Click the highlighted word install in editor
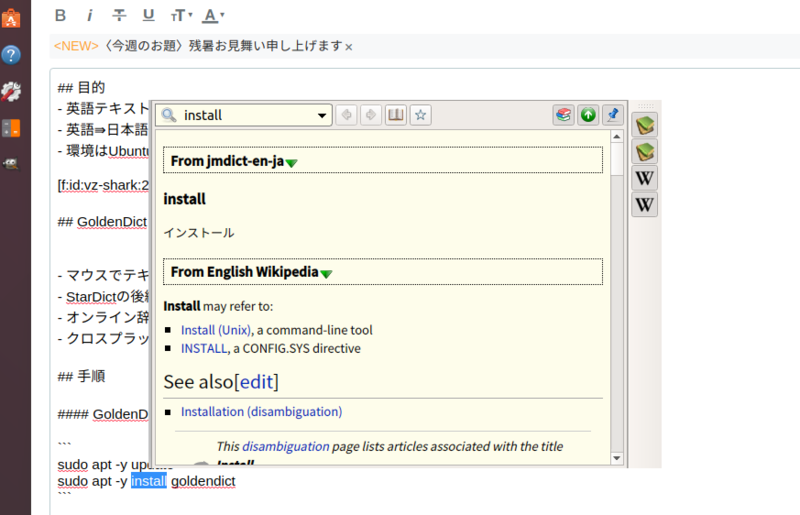This screenshot has height=515, width=800. click(148, 481)
